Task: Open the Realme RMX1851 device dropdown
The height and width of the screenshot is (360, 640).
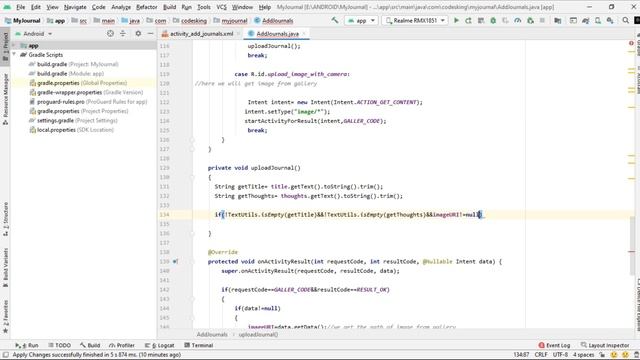Action: pos(415,20)
